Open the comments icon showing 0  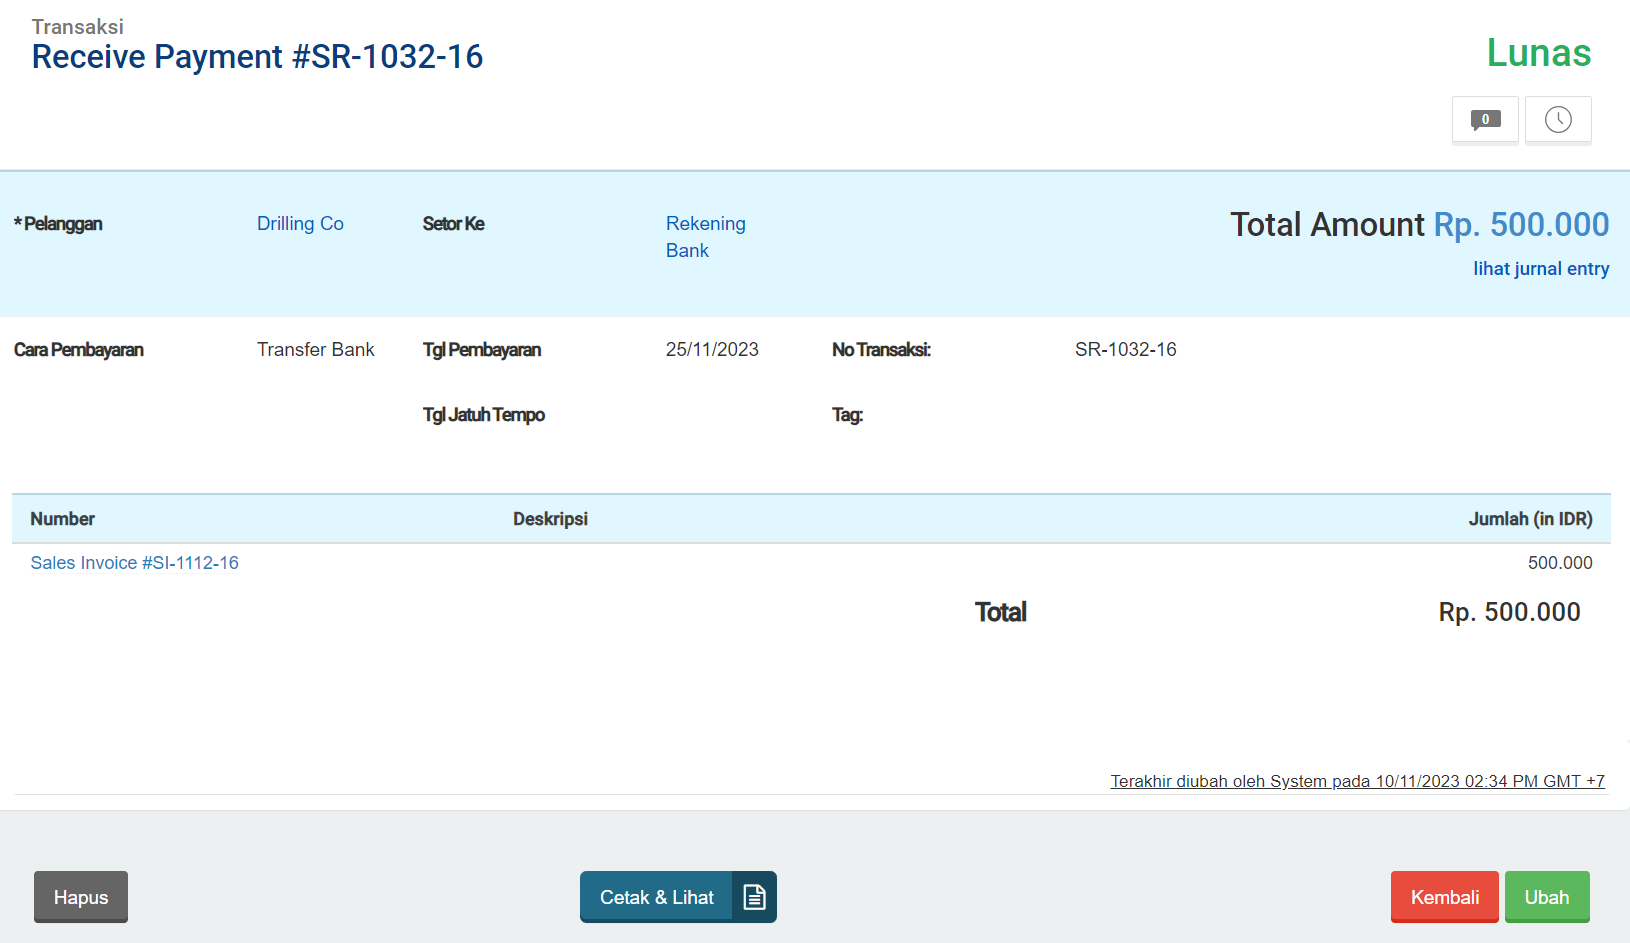click(1485, 120)
